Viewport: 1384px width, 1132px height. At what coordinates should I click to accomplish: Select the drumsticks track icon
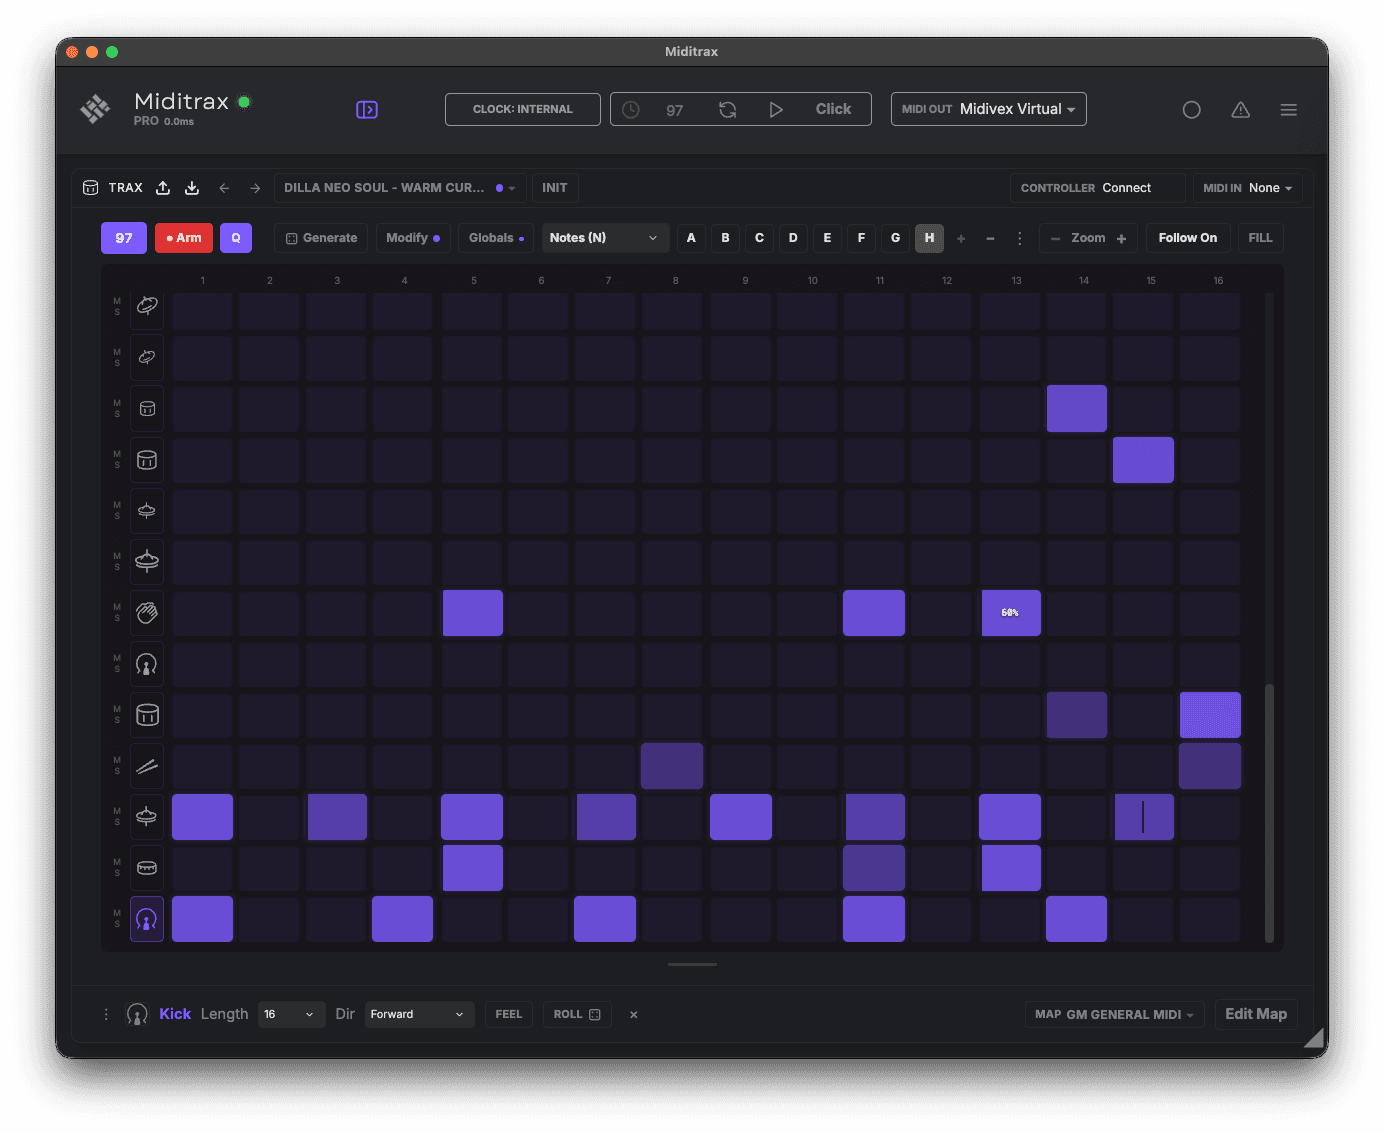[147, 766]
